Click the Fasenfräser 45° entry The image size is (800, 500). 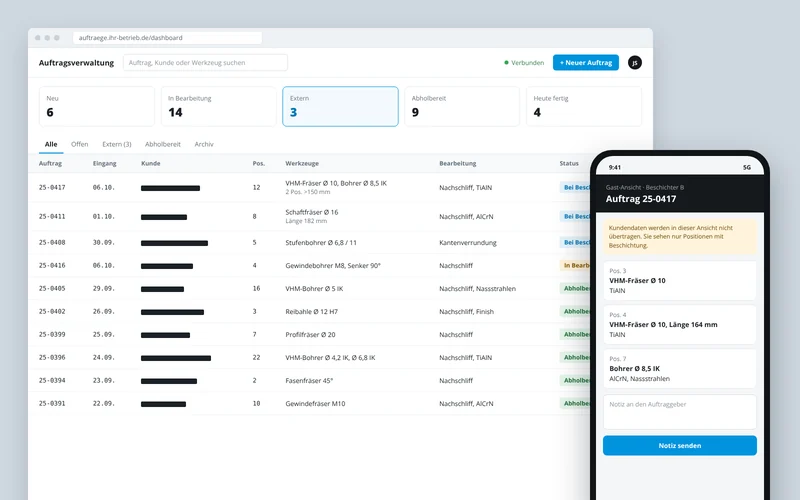click(x=309, y=380)
